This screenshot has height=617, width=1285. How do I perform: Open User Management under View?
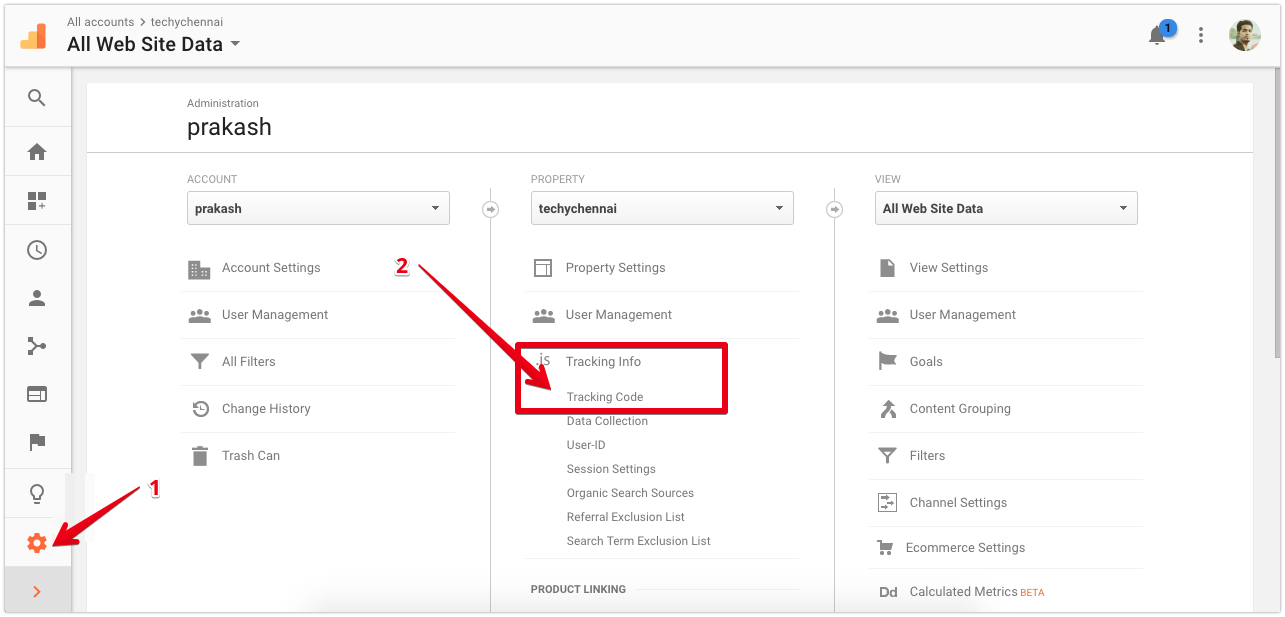tap(963, 315)
